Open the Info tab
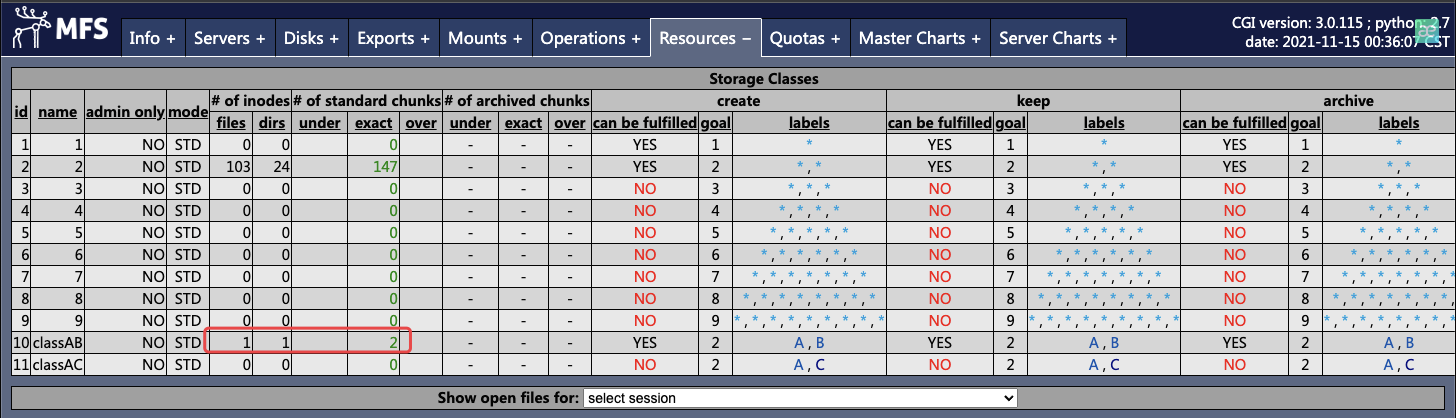This screenshot has width=1456, height=418. [152, 38]
